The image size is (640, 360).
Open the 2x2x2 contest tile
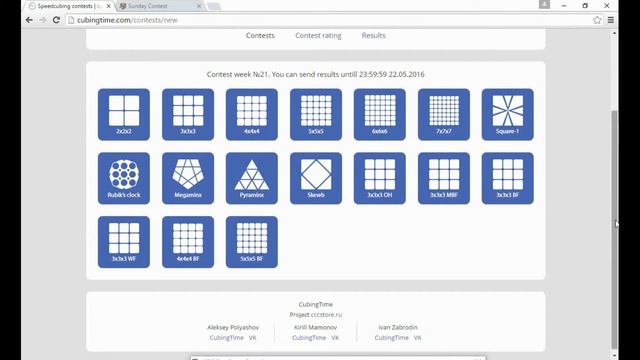(124, 115)
